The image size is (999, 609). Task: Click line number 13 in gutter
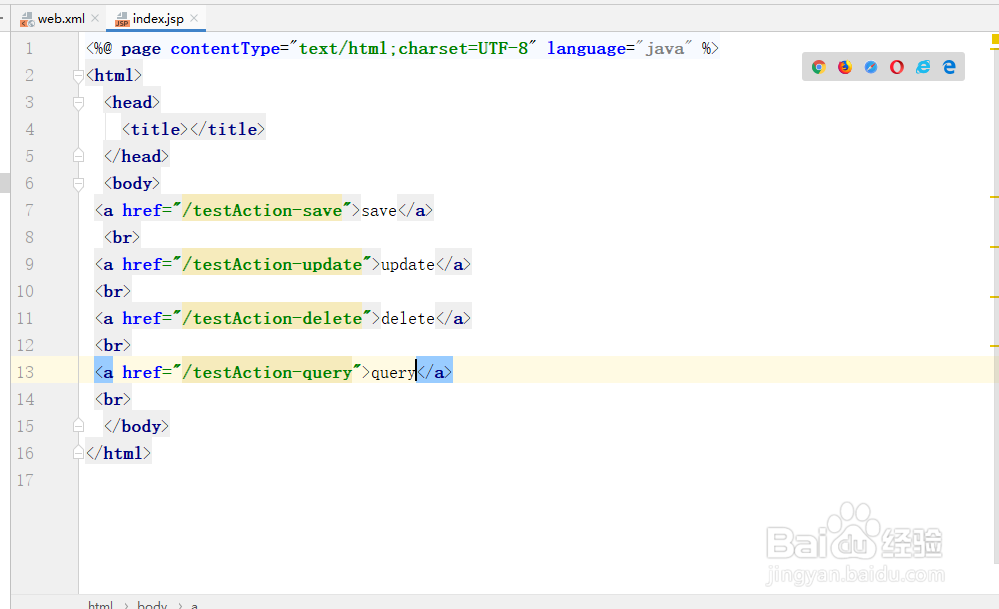25,372
